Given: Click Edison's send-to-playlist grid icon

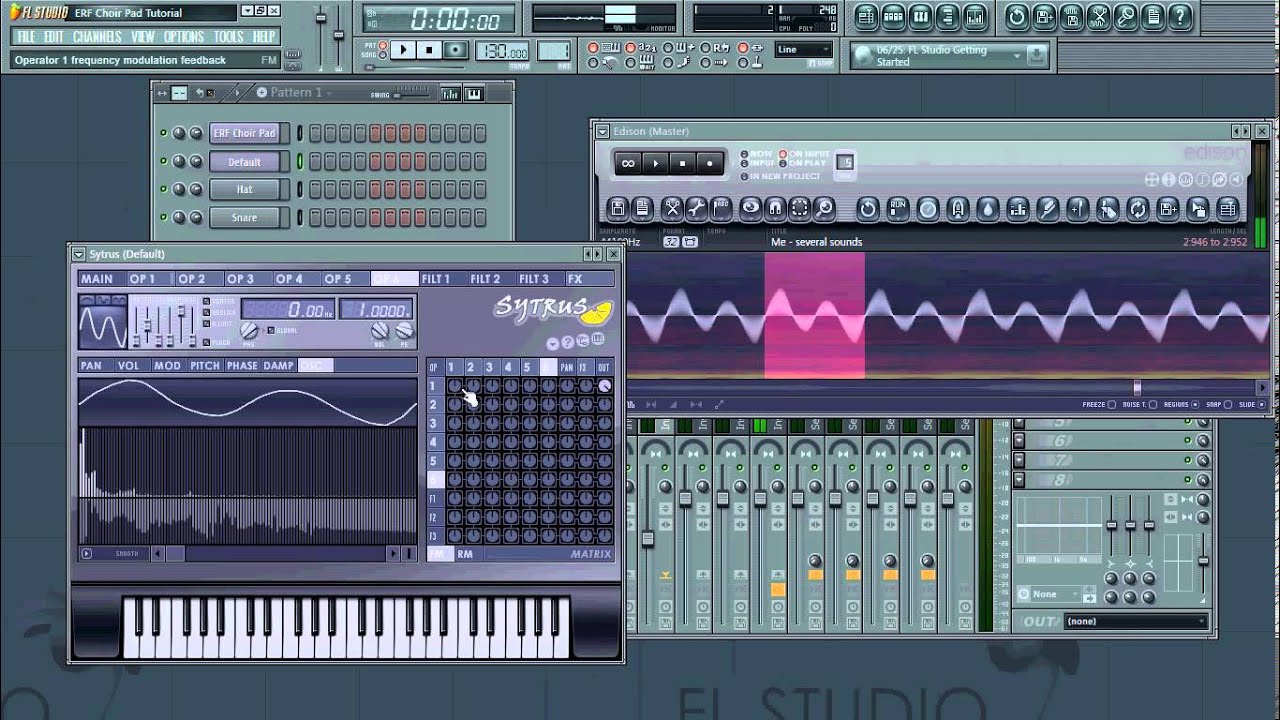Looking at the screenshot, I should [1228, 208].
